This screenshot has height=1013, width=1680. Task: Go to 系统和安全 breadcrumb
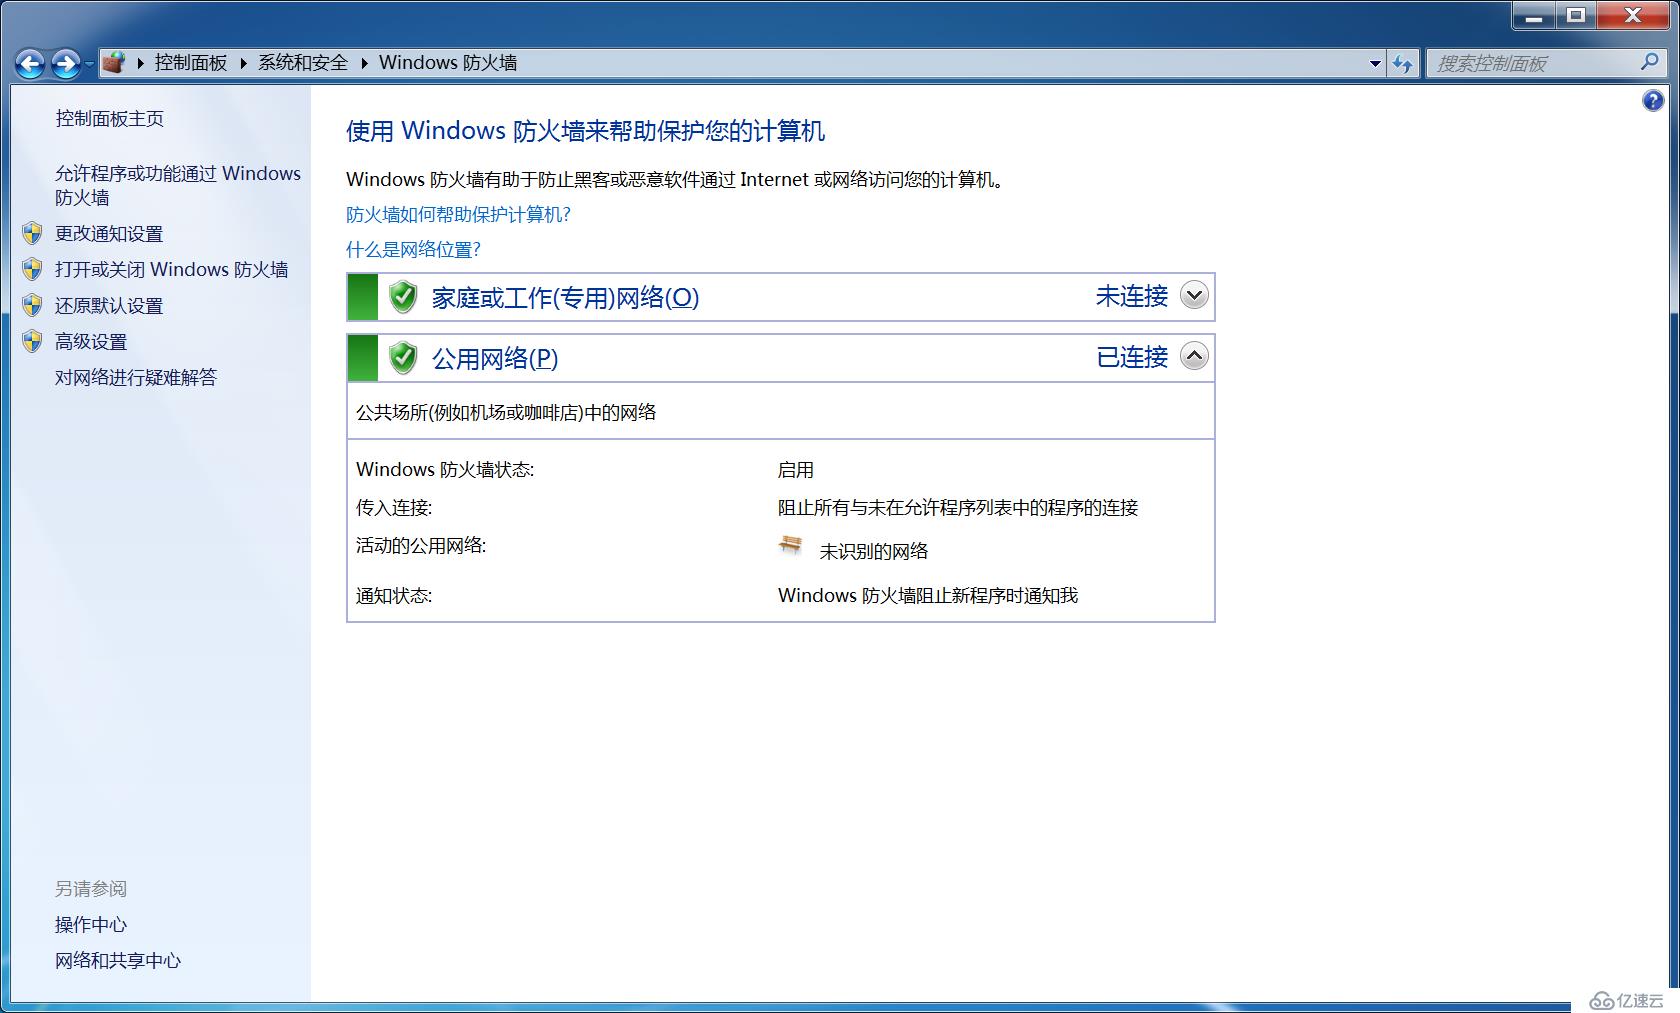(303, 63)
